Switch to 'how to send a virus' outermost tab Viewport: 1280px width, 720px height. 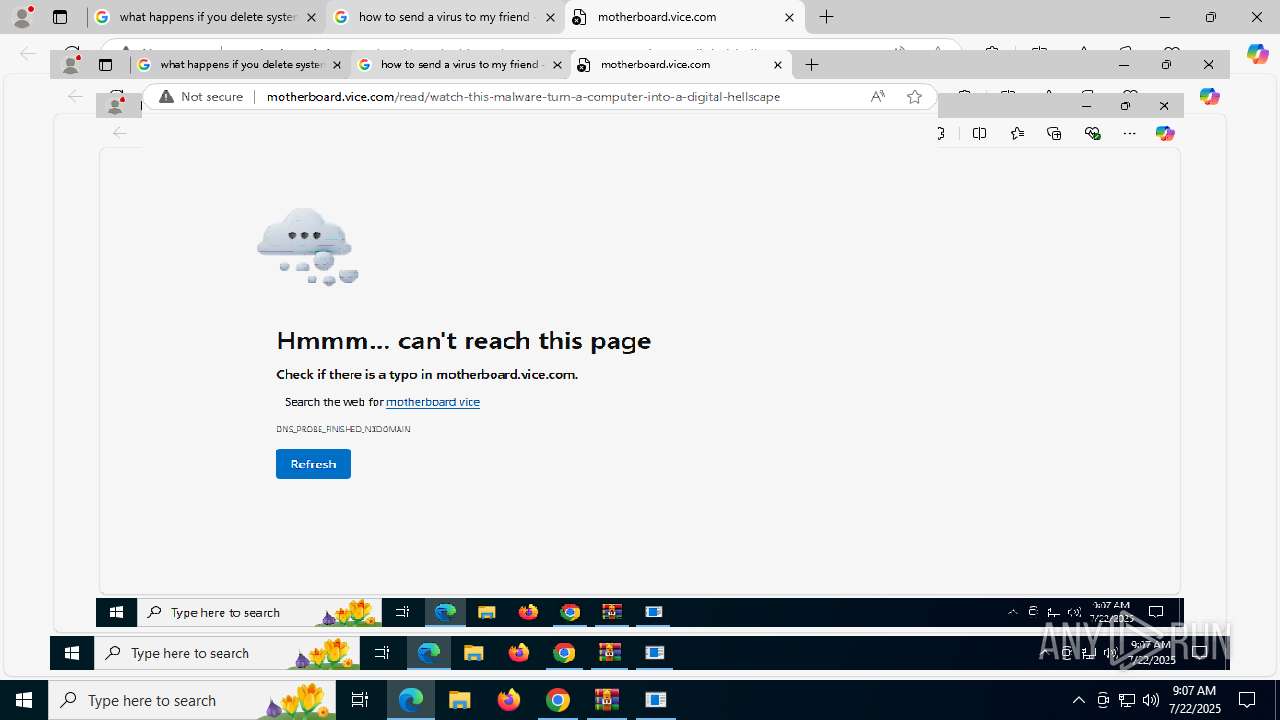(x=445, y=17)
